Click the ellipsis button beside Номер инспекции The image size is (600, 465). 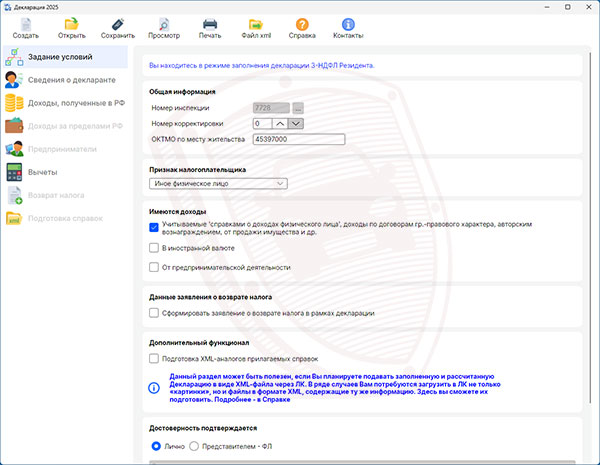(298, 107)
